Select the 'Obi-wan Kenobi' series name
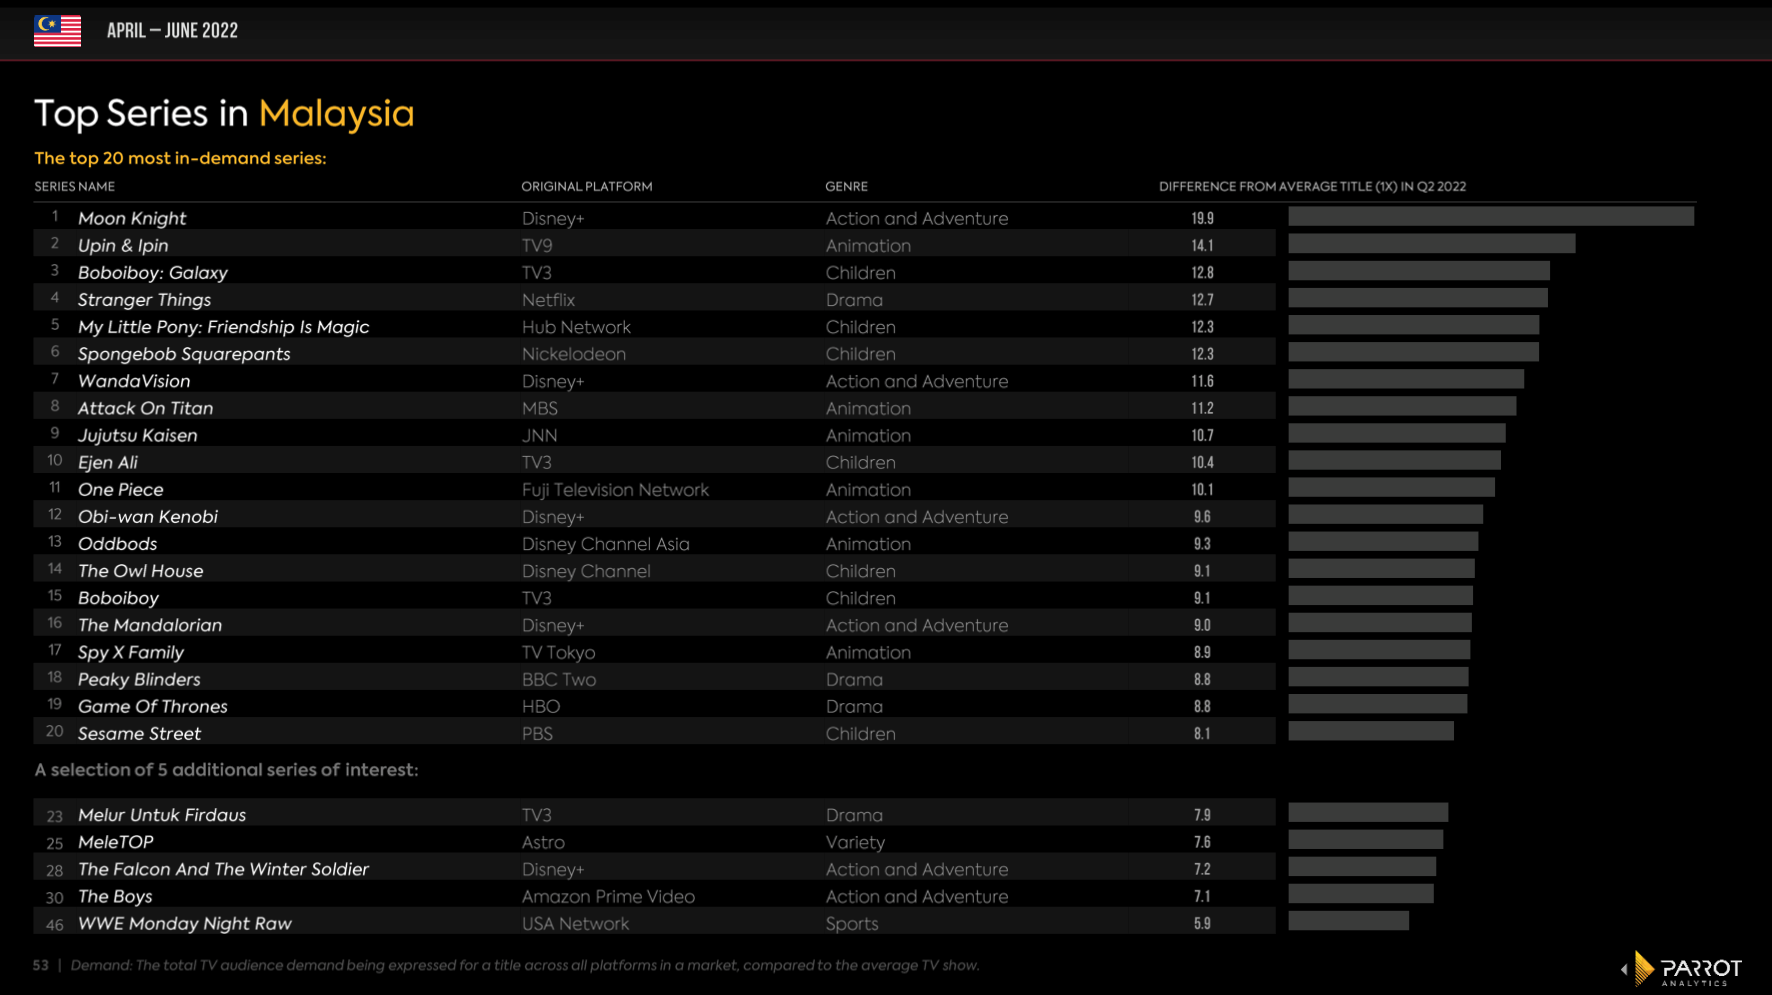Viewport: 1772px width, 995px height. point(148,516)
